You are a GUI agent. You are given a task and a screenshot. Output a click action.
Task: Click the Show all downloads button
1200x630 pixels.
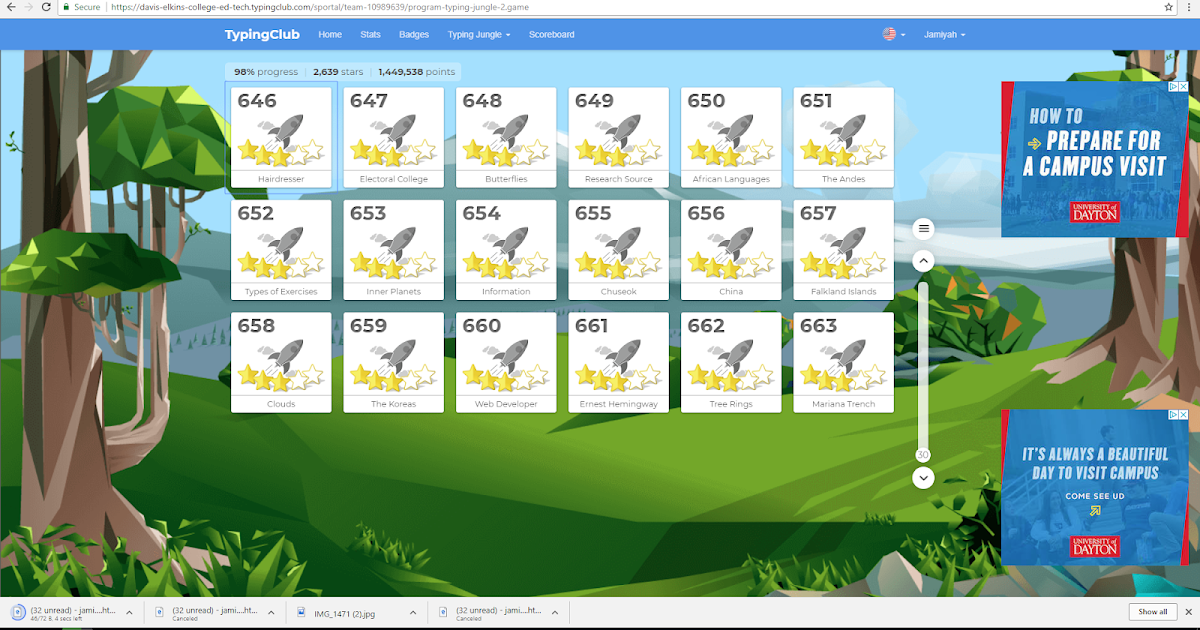pyautogui.click(x=1154, y=611)
